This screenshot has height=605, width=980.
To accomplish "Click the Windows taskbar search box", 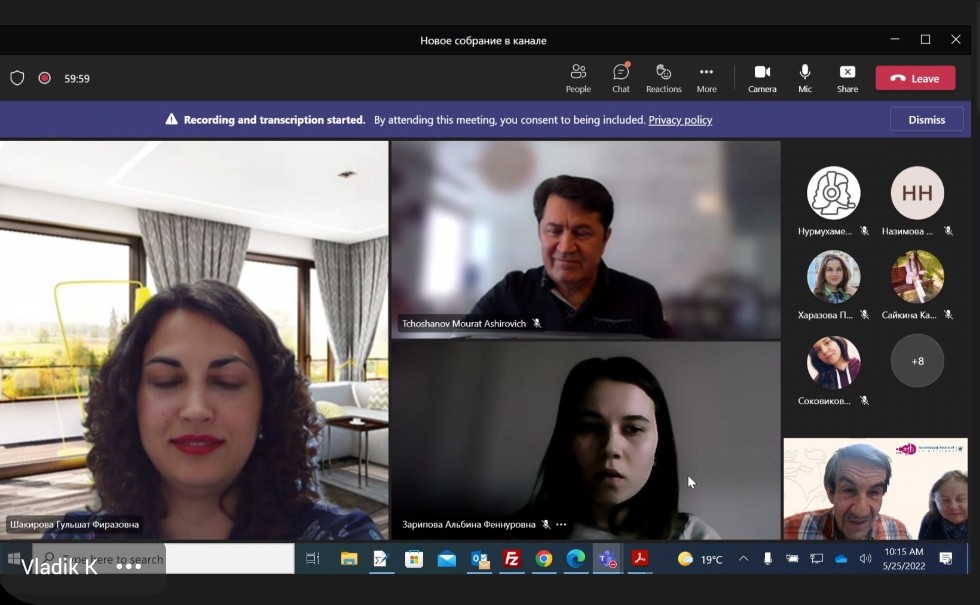I will (x=165, y=559).
